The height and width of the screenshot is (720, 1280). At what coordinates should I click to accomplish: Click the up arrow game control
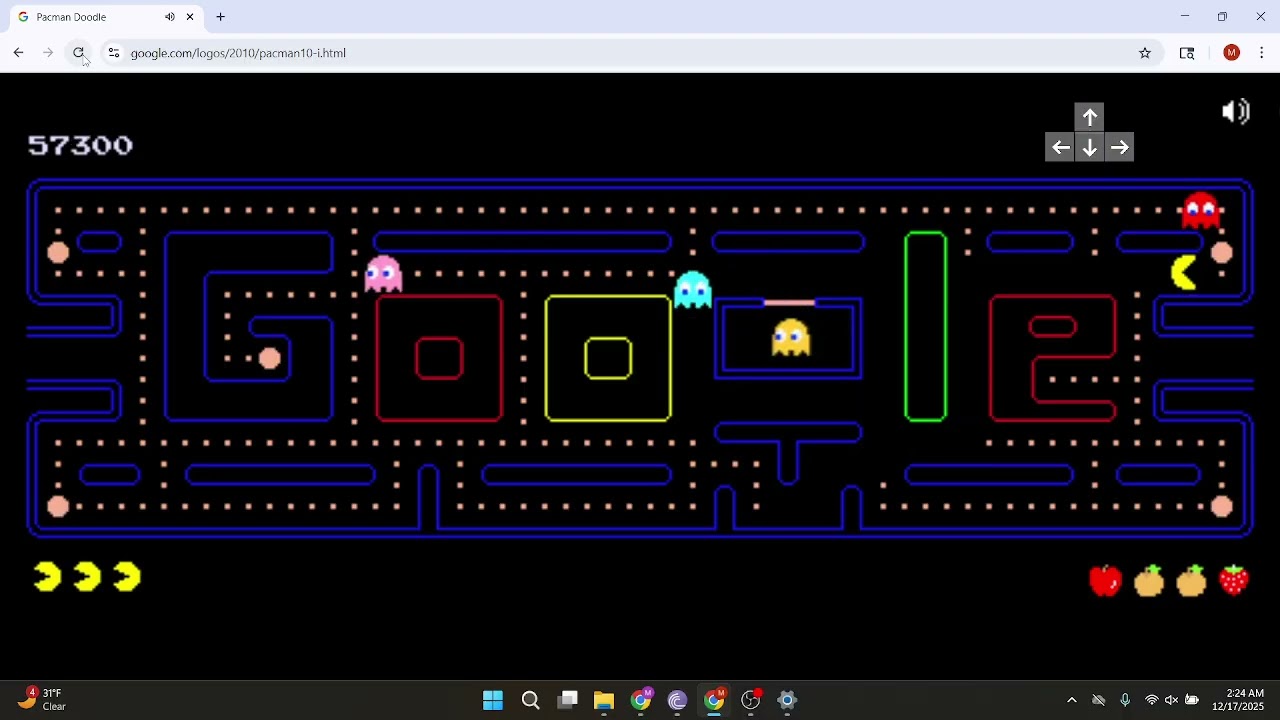[x=1090, y=117]
